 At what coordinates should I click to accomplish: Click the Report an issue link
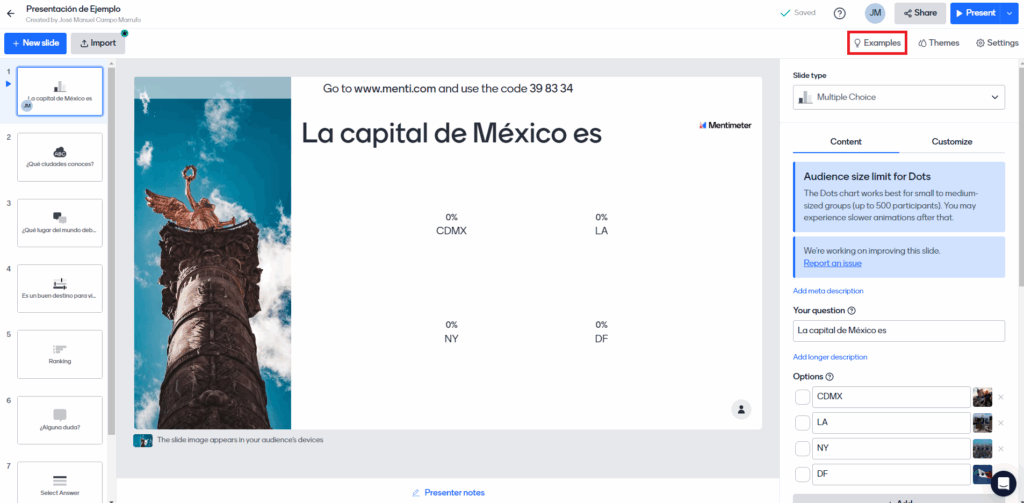[832, 263]
